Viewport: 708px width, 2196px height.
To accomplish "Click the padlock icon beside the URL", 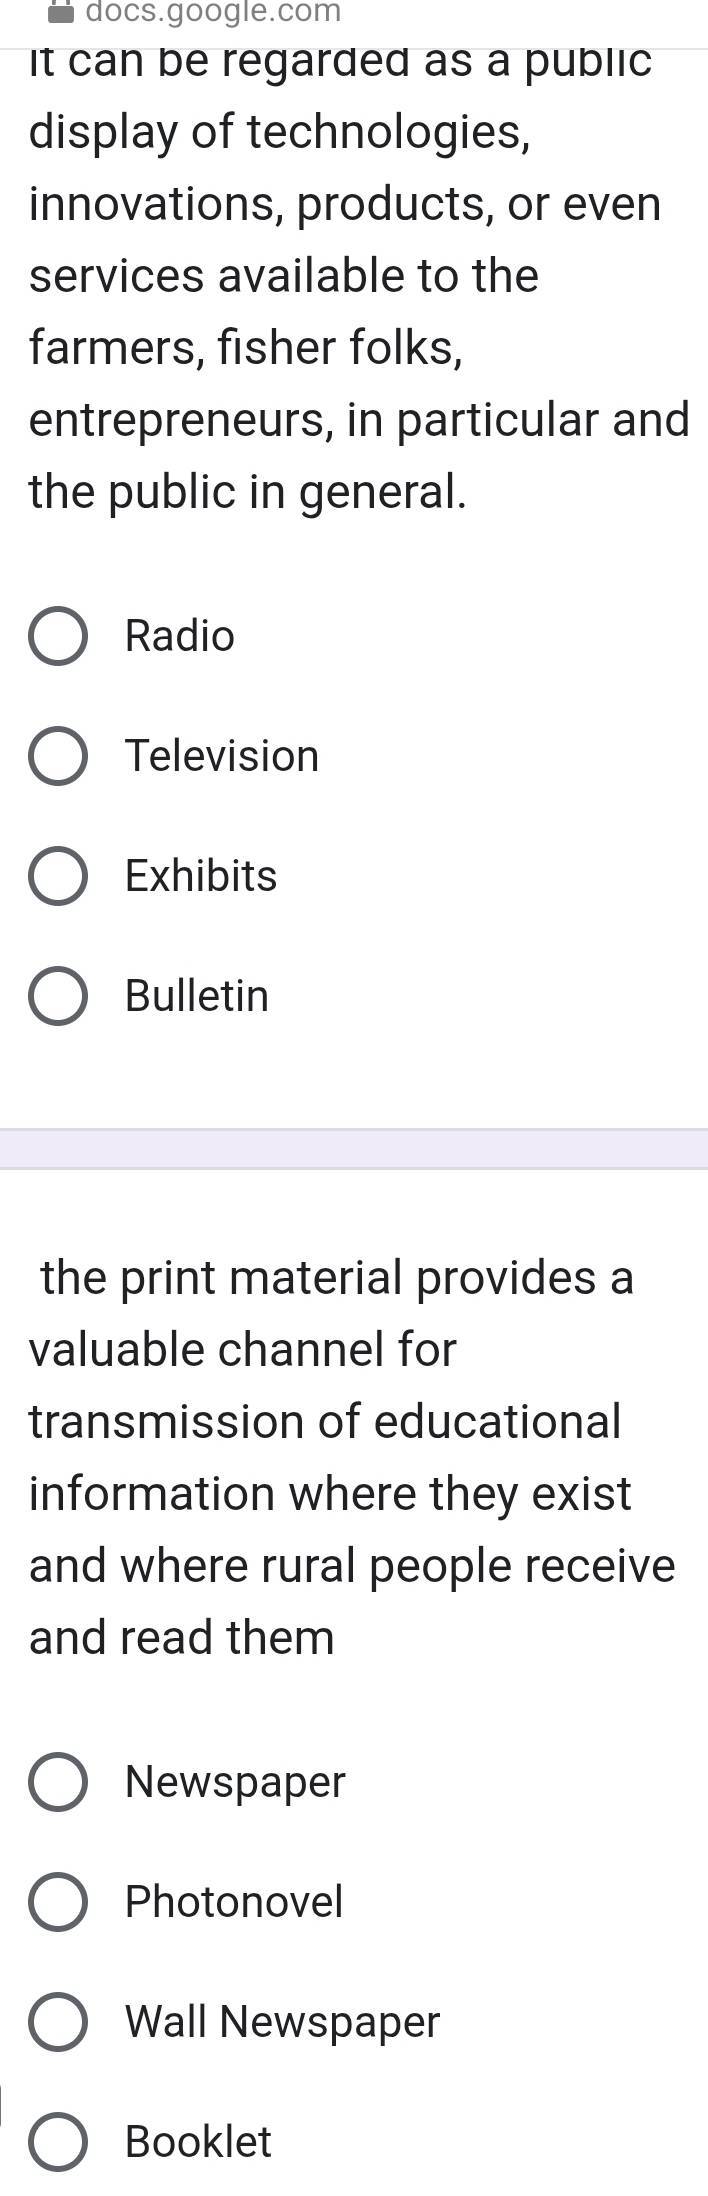I will pyautogui.click(x=63, y=12).
